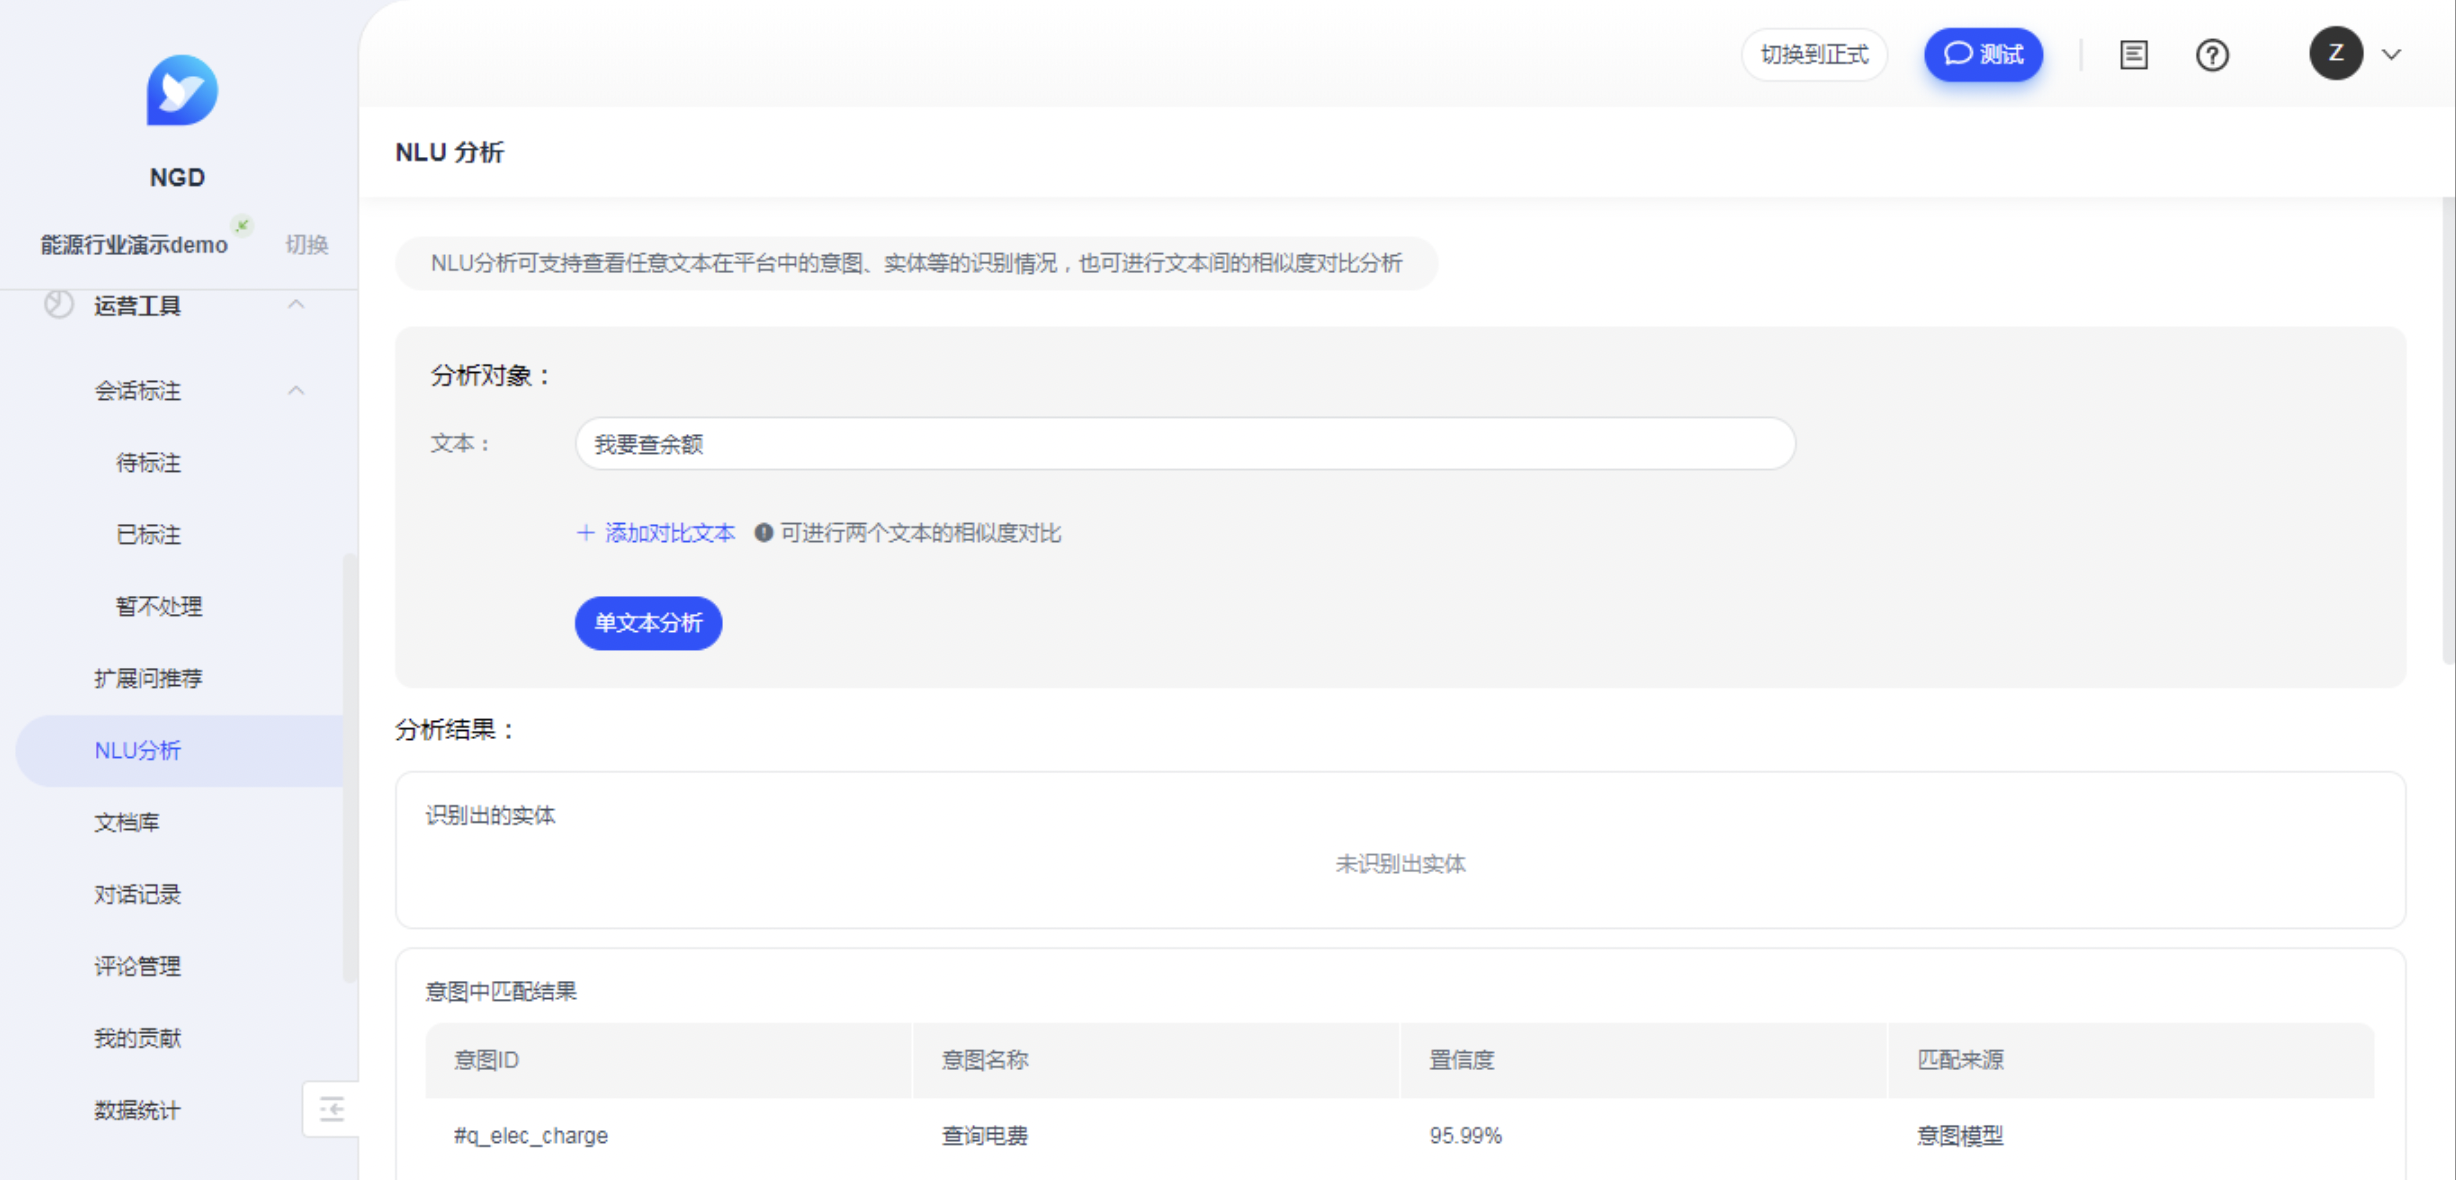
Task: Collapse the 运营工具 menu chevron
Action: click(296, 304)
